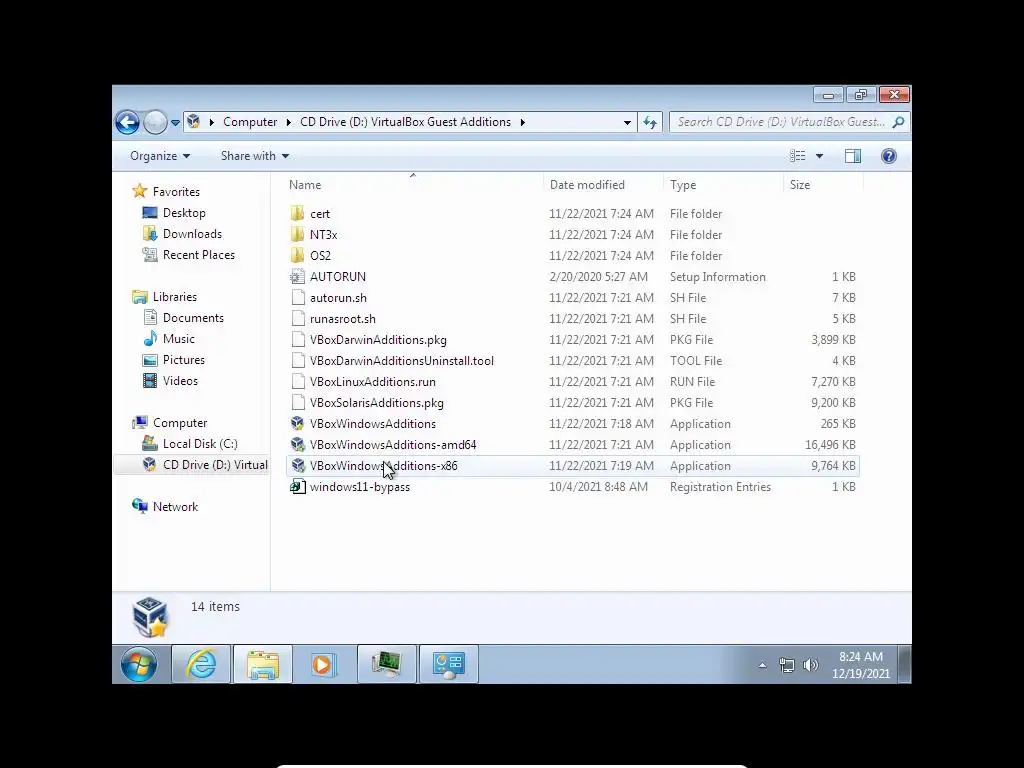Select the AUTORUN setup information icon

click(298, 277)
